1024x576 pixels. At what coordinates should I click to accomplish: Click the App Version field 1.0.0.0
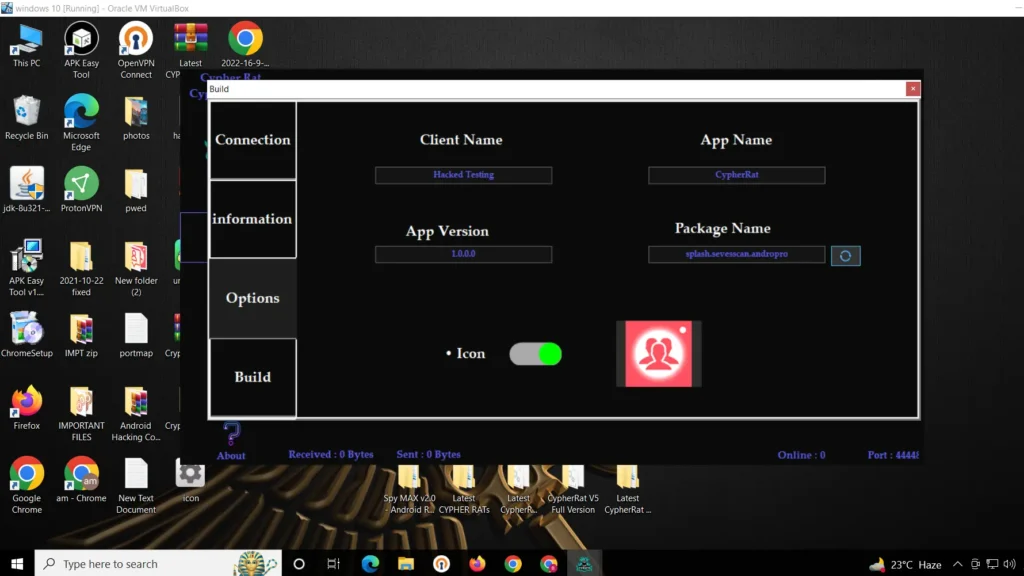[x=463, y=254]
